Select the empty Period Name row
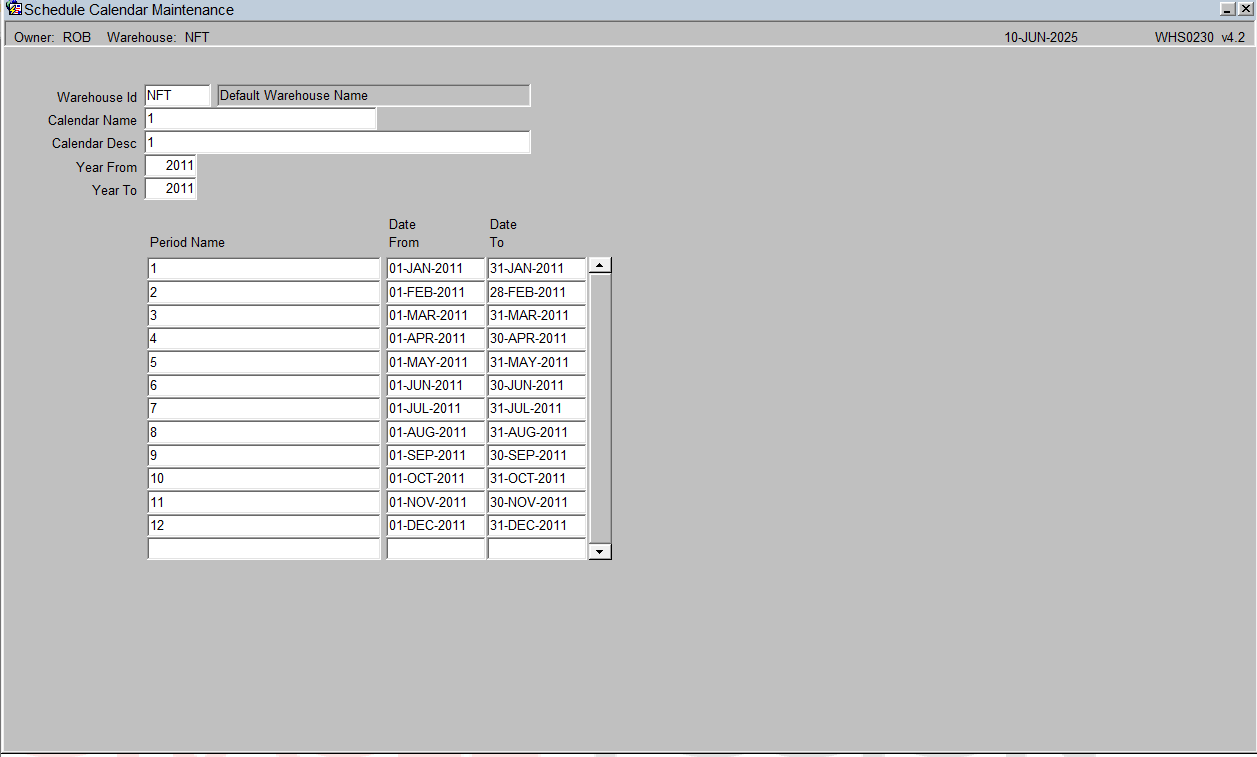 tap(264, 549)
